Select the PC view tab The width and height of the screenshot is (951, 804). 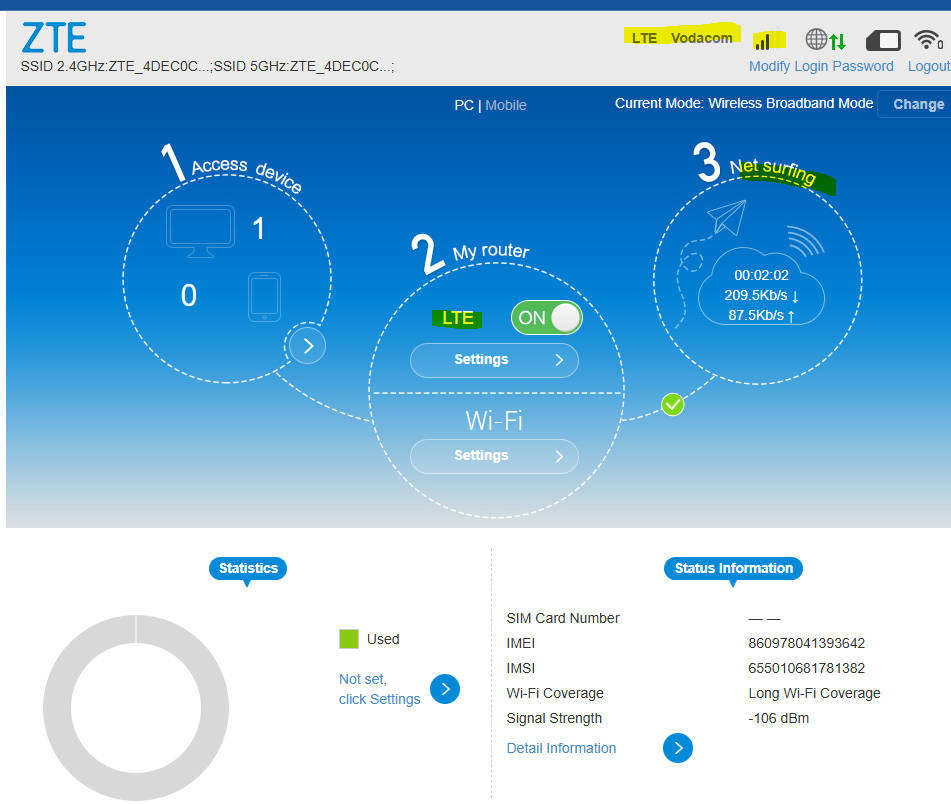(x=463, y=105)
